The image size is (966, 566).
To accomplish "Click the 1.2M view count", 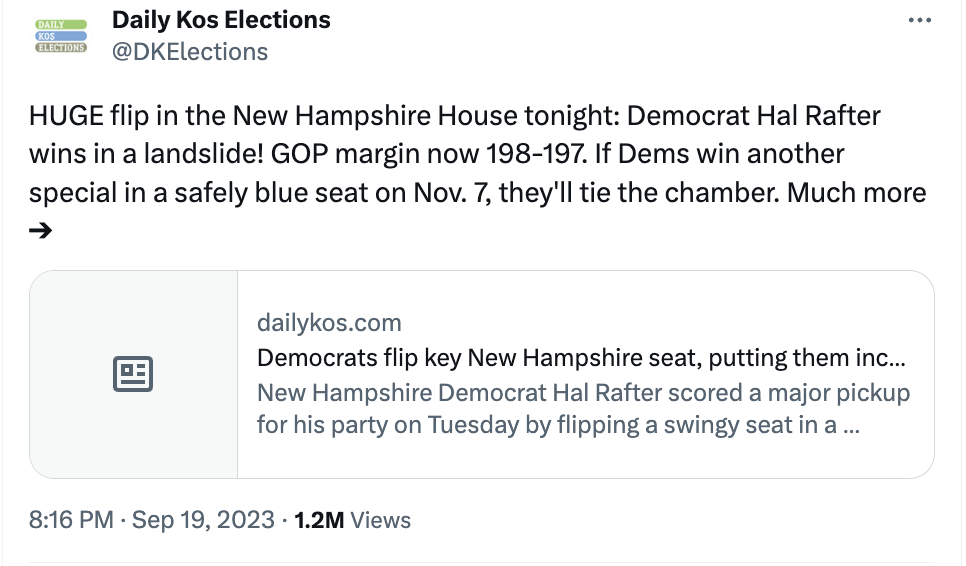I will (320, 520).
